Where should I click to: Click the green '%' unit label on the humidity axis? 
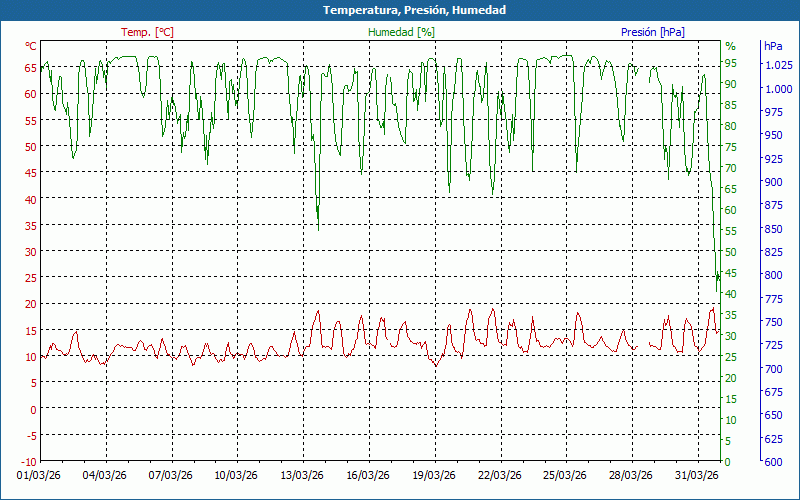pyautogui.click(x=730, y=46)
